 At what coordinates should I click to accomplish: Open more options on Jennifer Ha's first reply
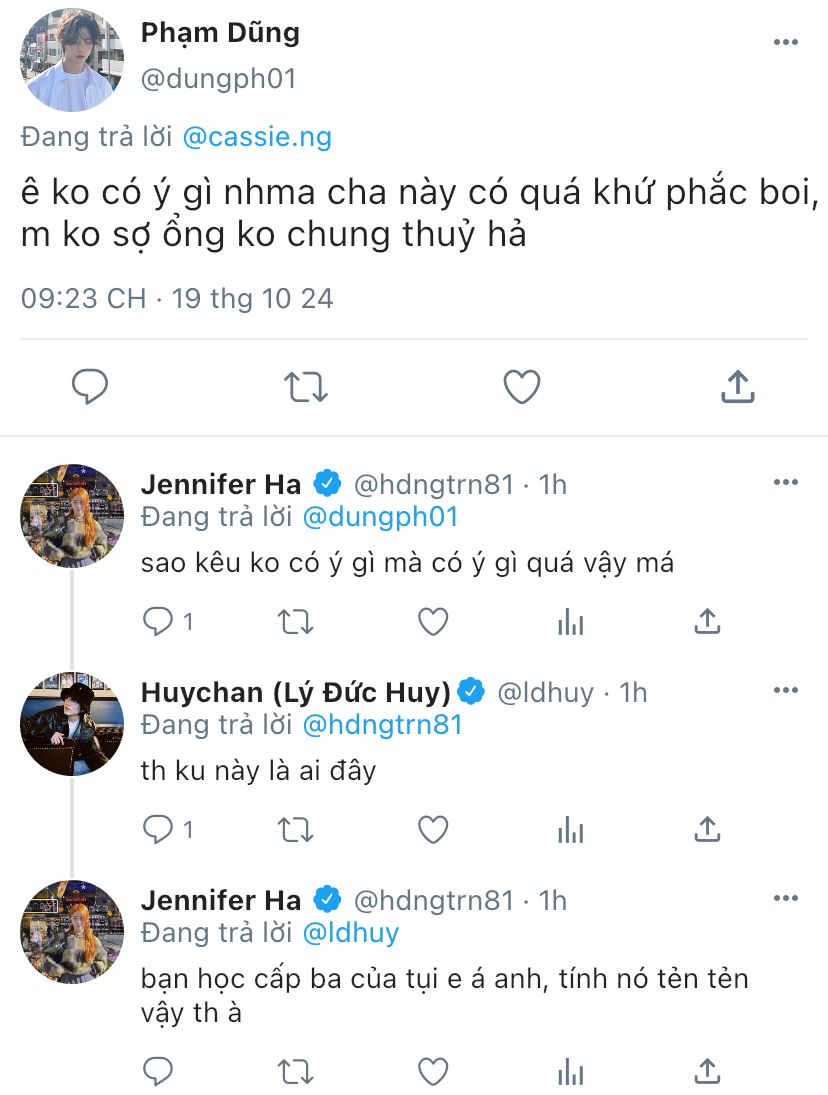(786, 483)
